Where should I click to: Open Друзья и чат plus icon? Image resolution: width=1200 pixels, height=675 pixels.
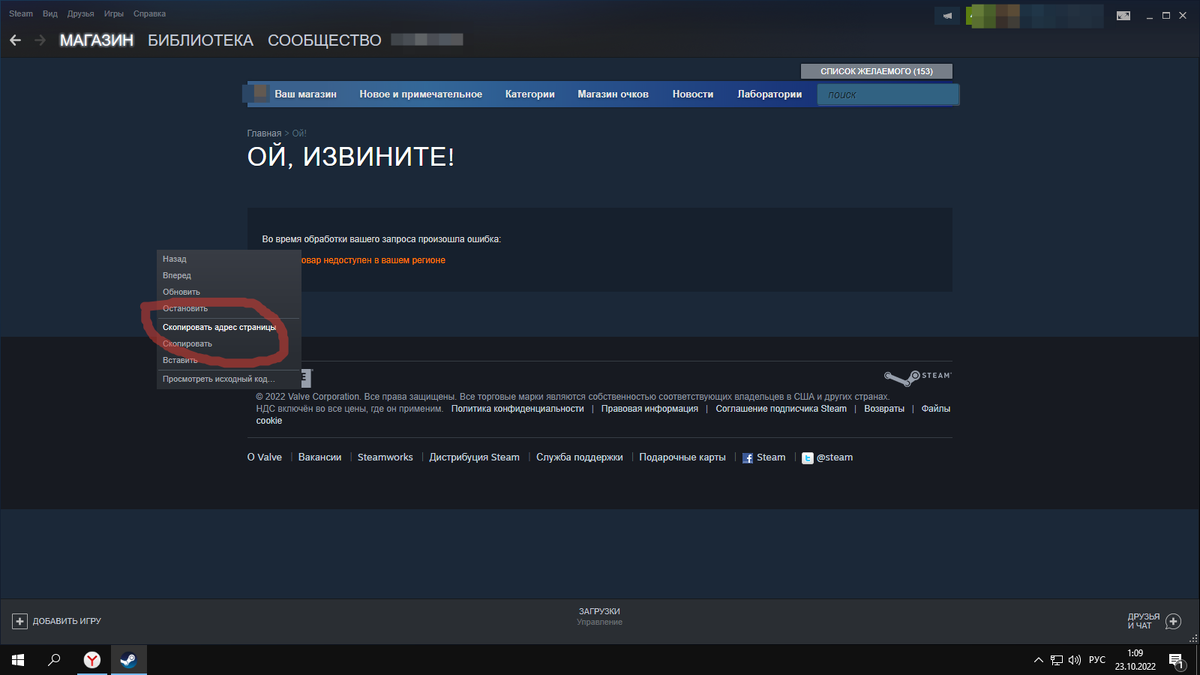(1174, 621)
